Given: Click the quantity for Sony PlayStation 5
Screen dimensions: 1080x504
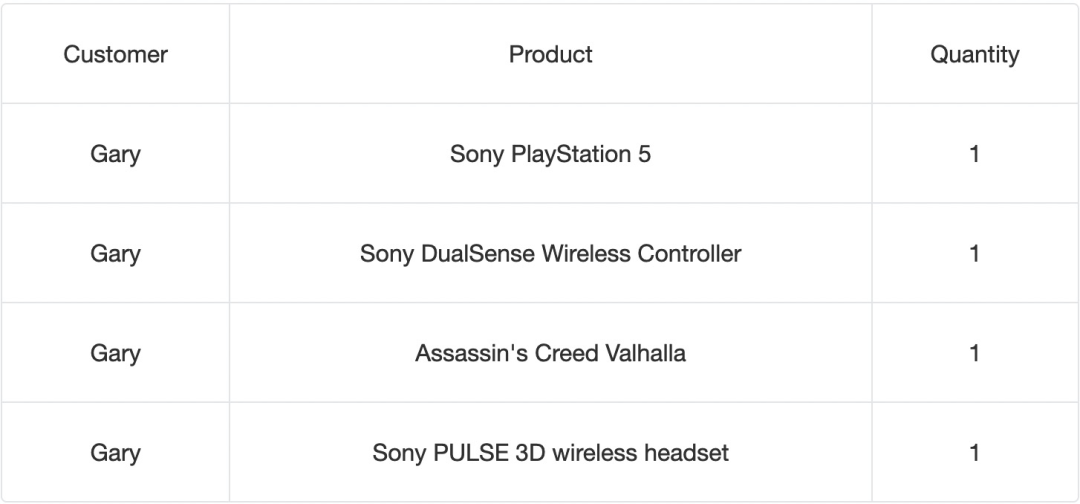Looking at the screenshot, I should (x=974, y=154).
